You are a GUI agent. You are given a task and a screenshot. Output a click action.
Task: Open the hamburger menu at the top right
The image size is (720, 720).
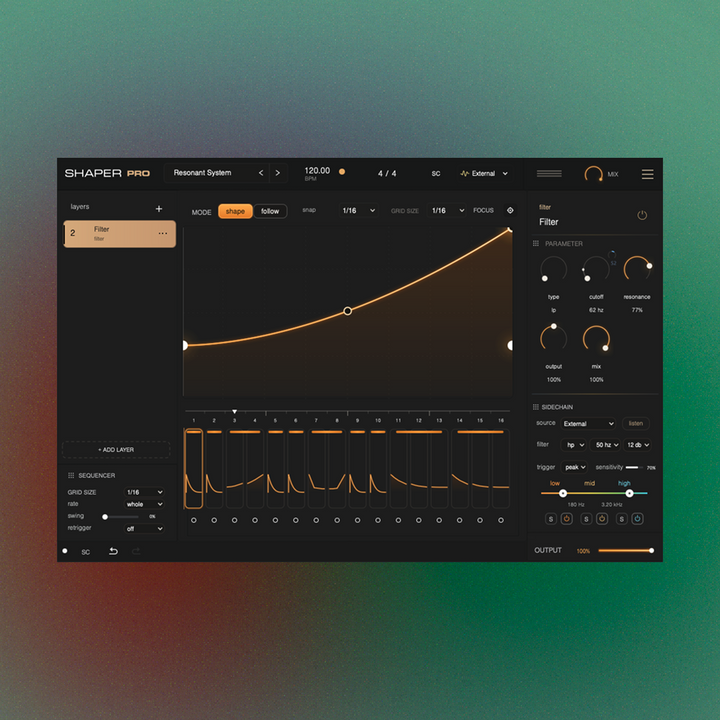[x=647, y=174]
